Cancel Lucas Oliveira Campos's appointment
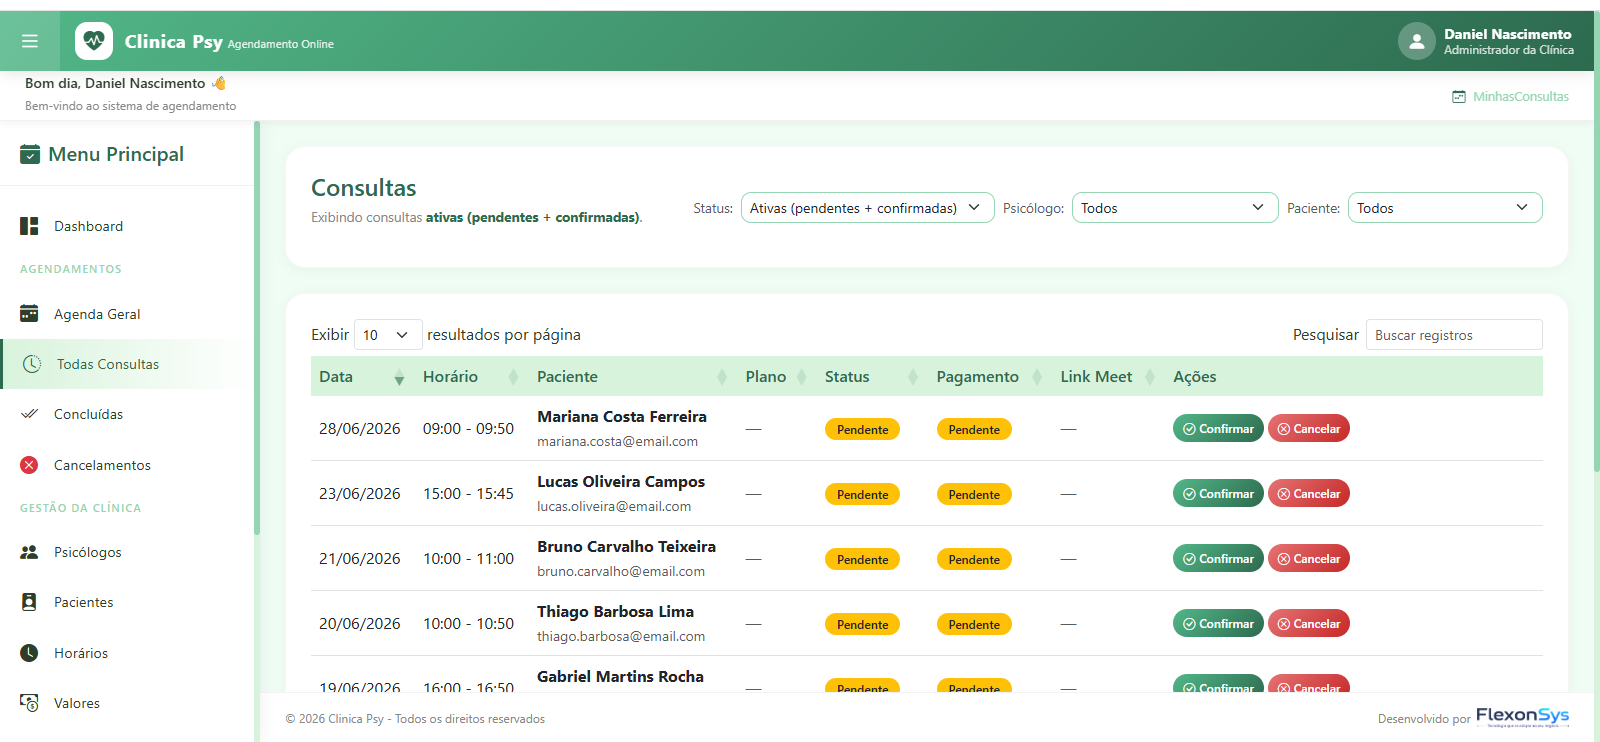Image resolution: width=1600 pixels, height=742 pixels. pos(1309,493)
